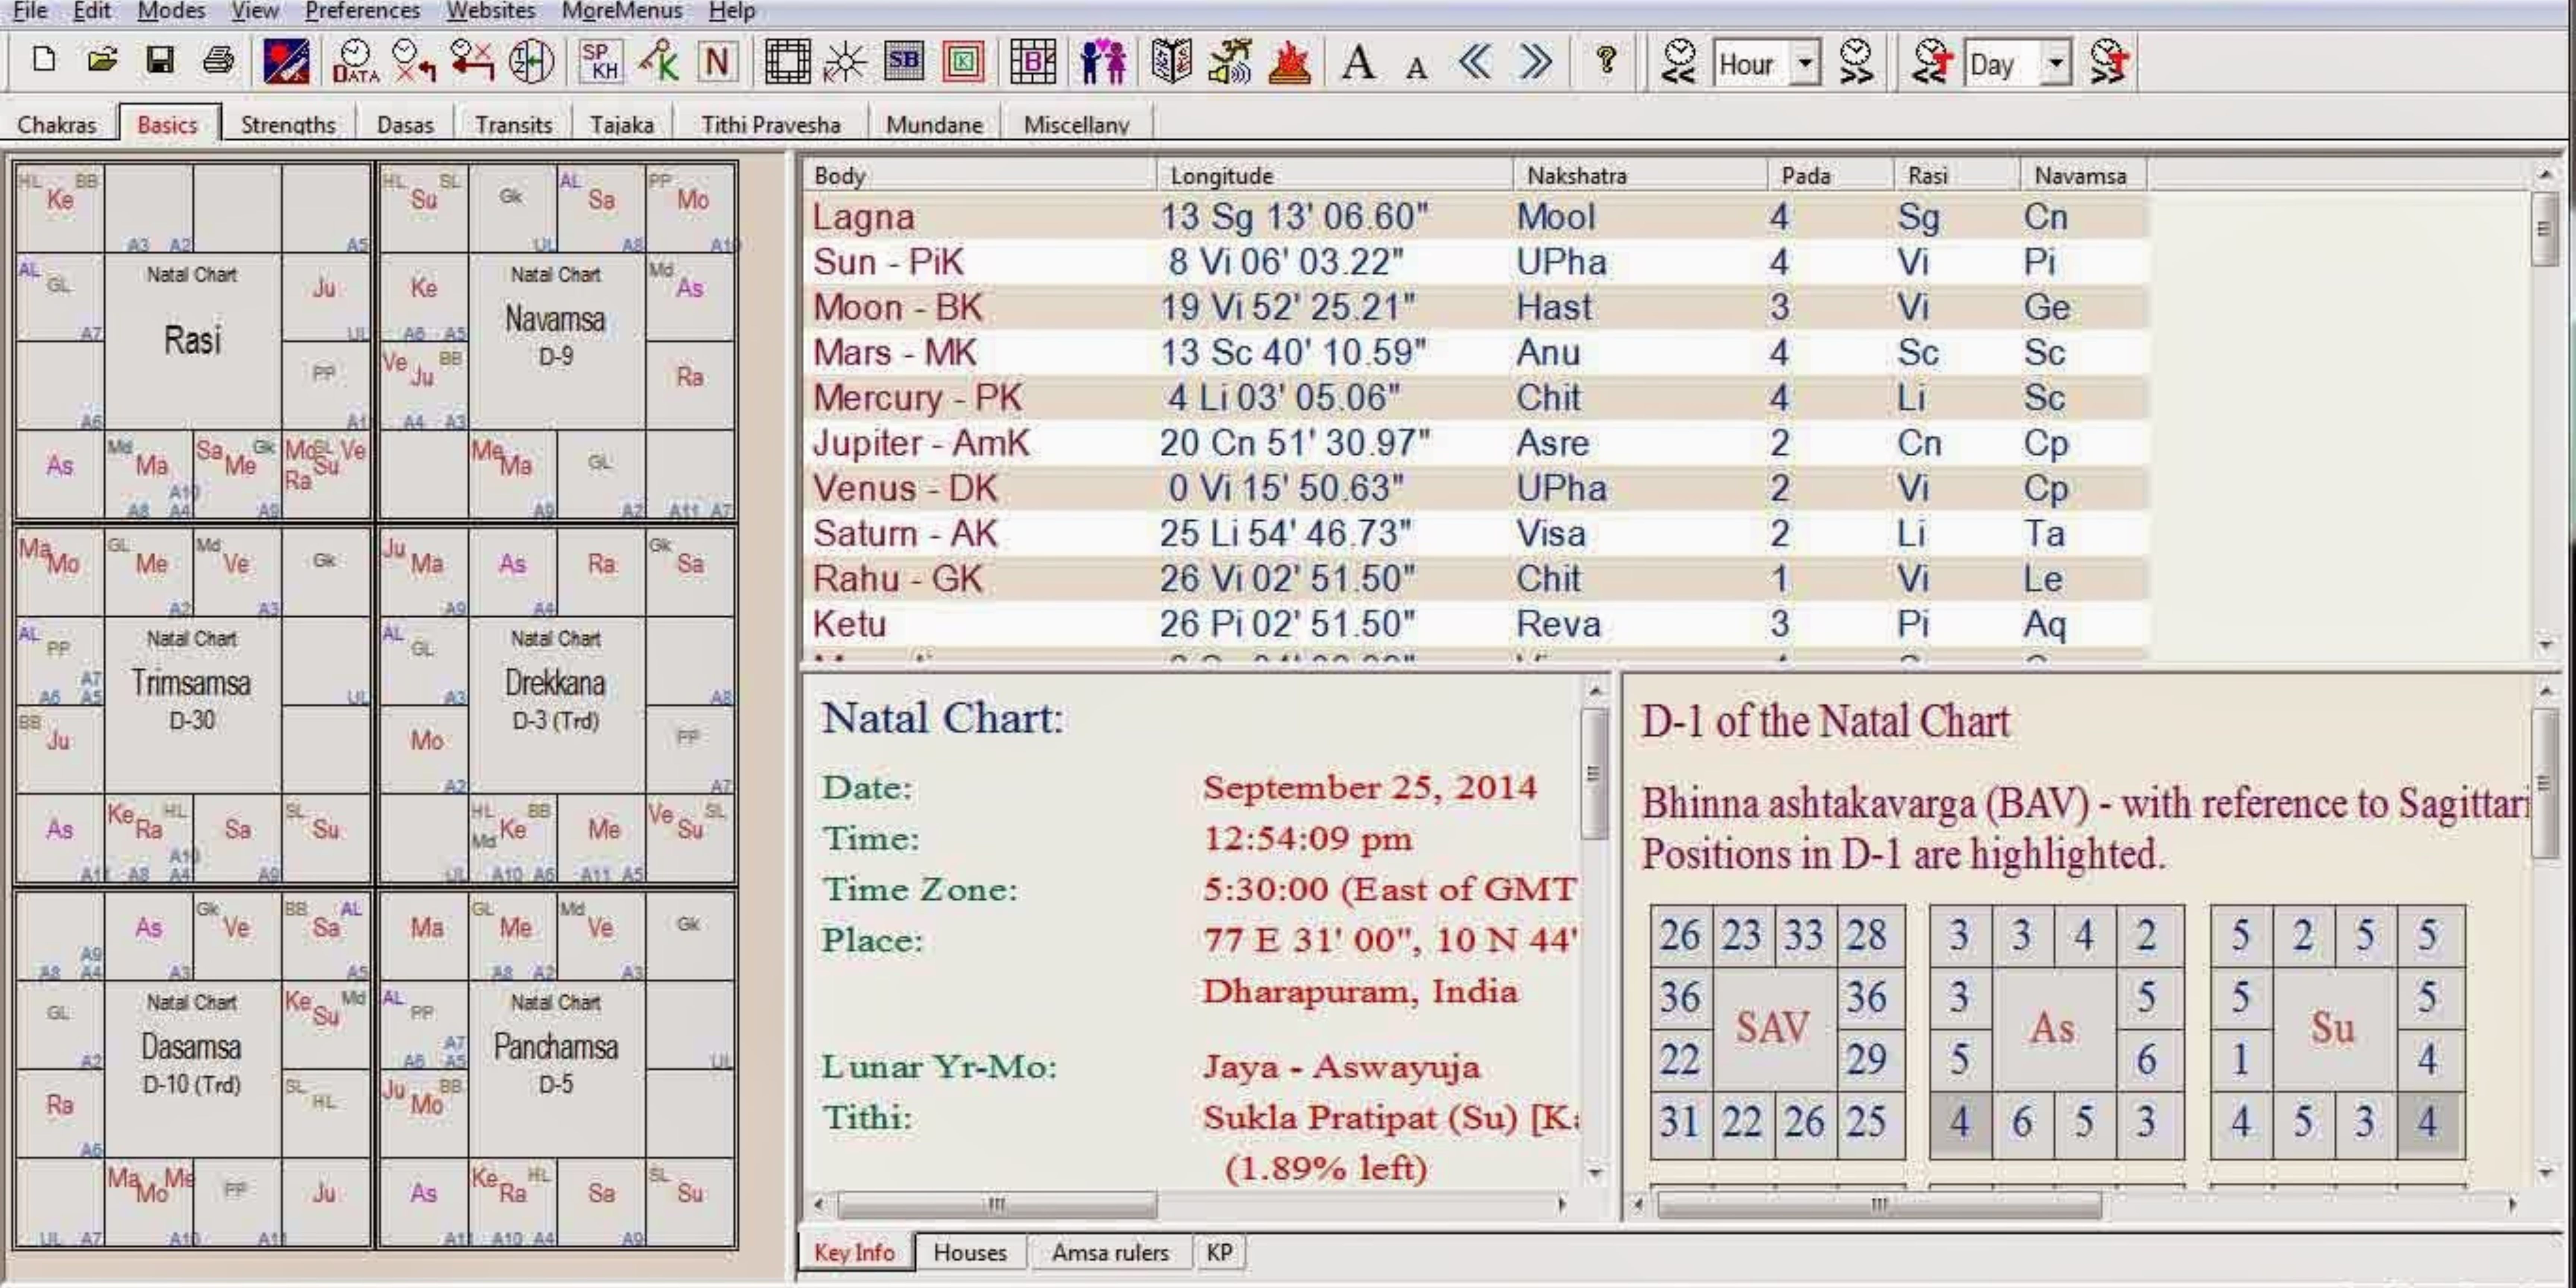Click the DATA clock birth data icon
Screen dimensions: 2576x1288
pos(355,62)
